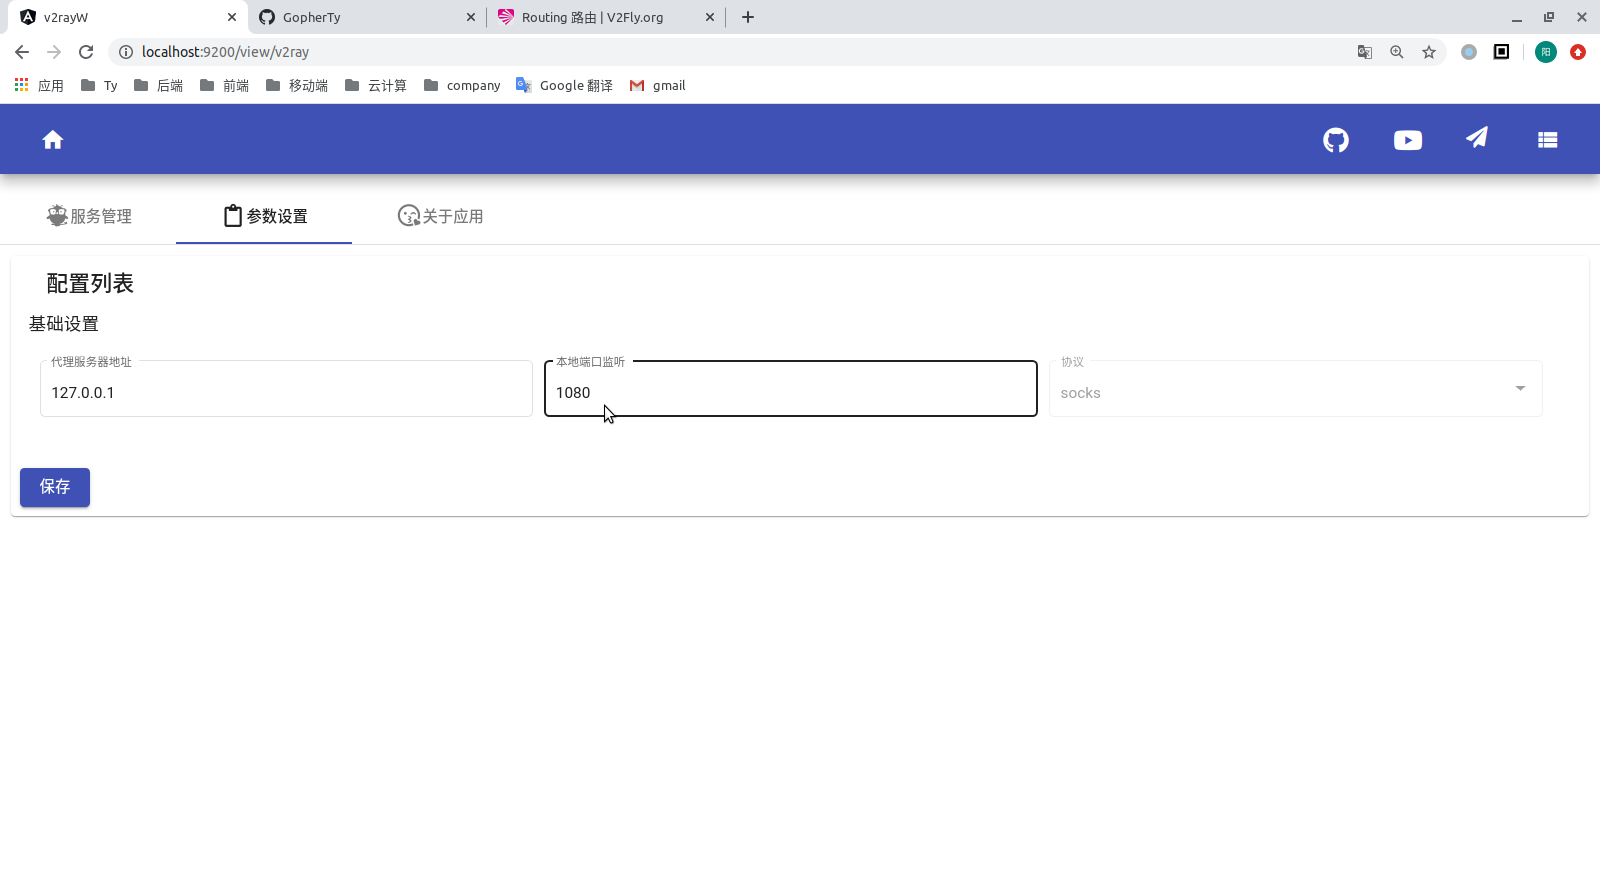
Task: Open the 云计算 bookmark folder
Action: coord(376,86)
